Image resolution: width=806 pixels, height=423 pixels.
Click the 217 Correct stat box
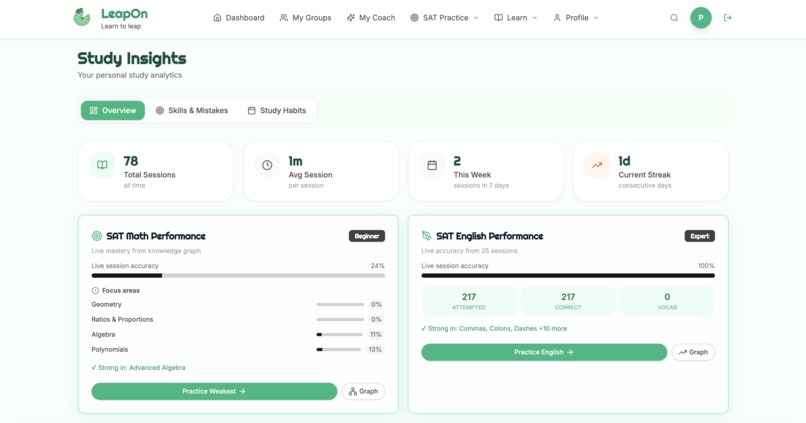(x=568, y=301)
